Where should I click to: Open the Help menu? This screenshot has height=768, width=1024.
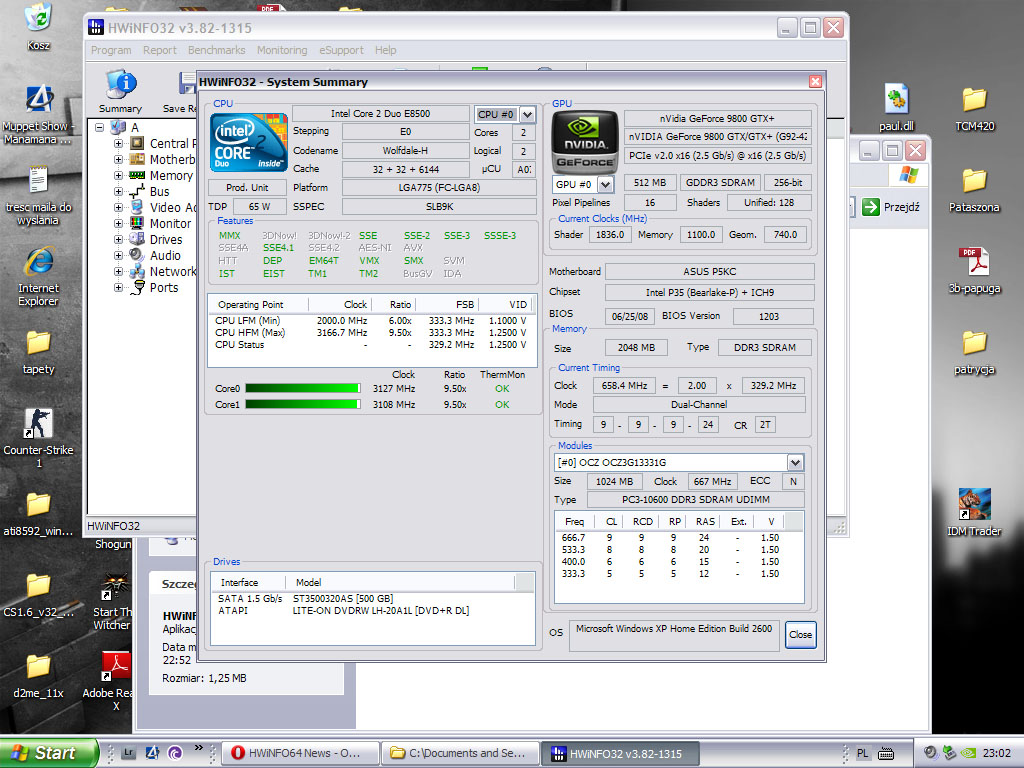pos(385,50)
